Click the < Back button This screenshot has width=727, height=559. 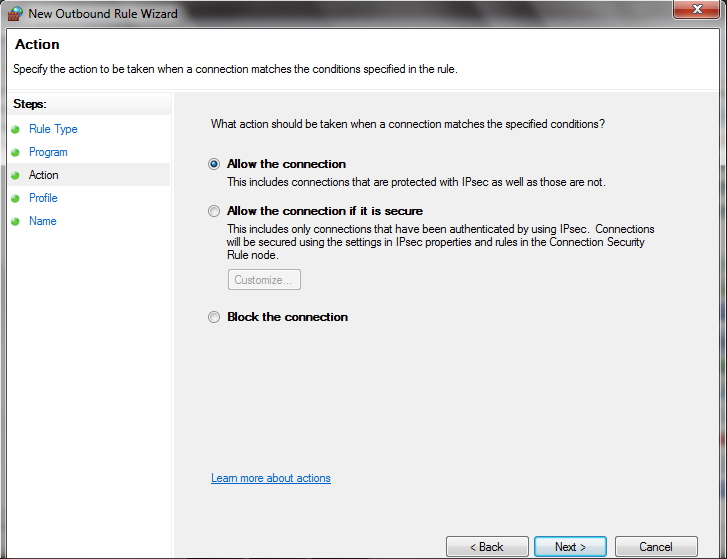tap(487, 546)
